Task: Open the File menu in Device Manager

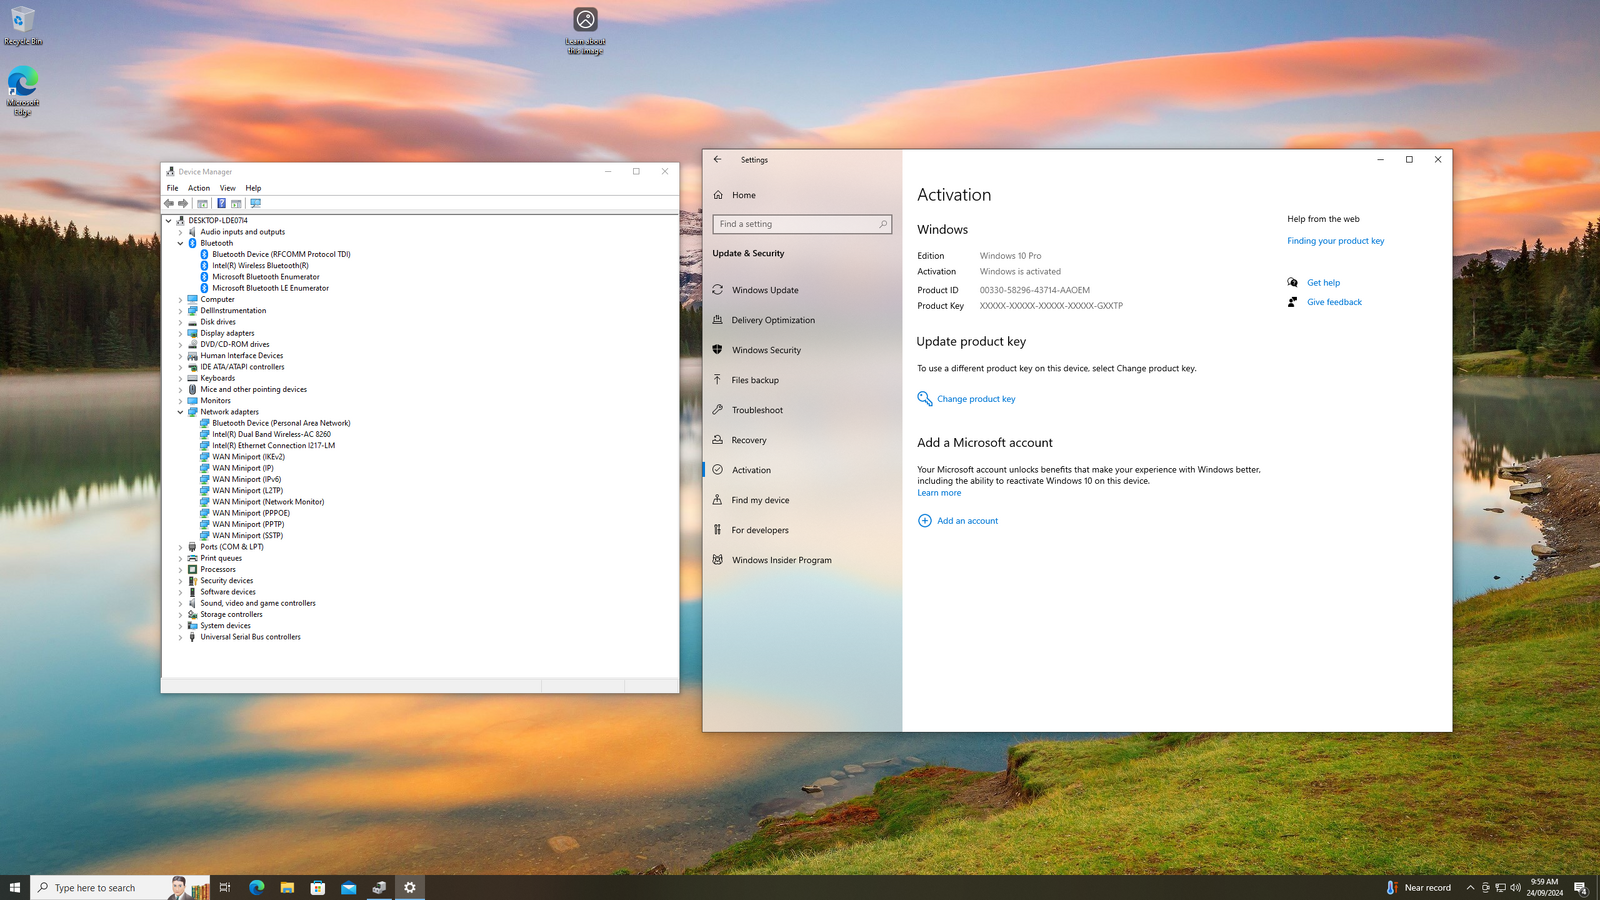Action: click(172, 188)
